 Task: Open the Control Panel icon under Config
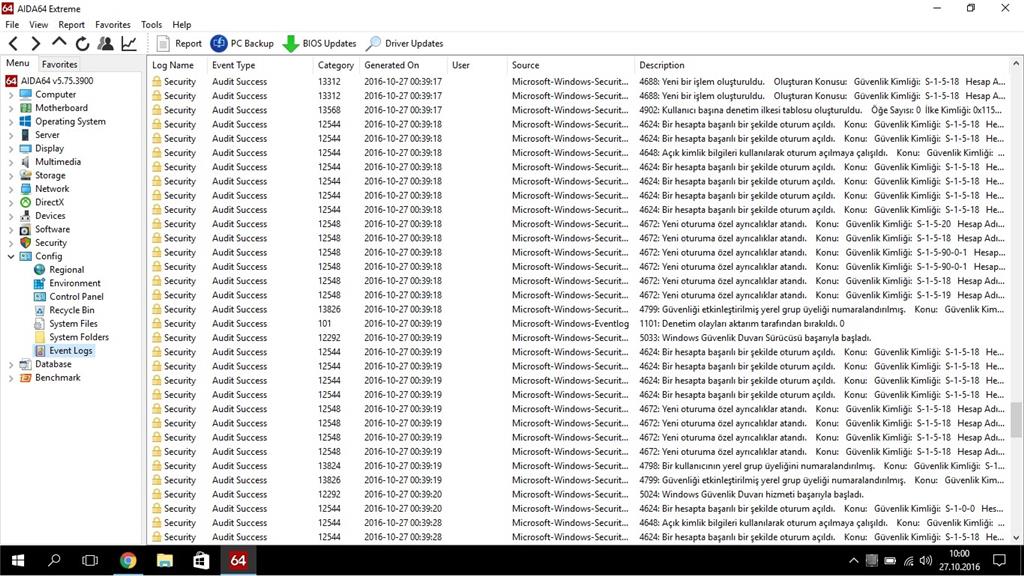click(x=40, y=296)
